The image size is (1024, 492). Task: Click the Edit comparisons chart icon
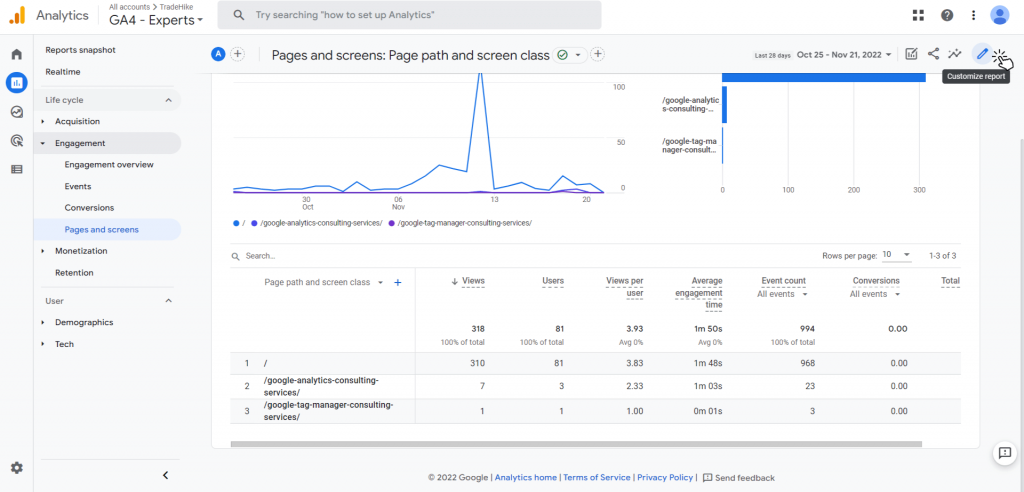pos(912,54)
